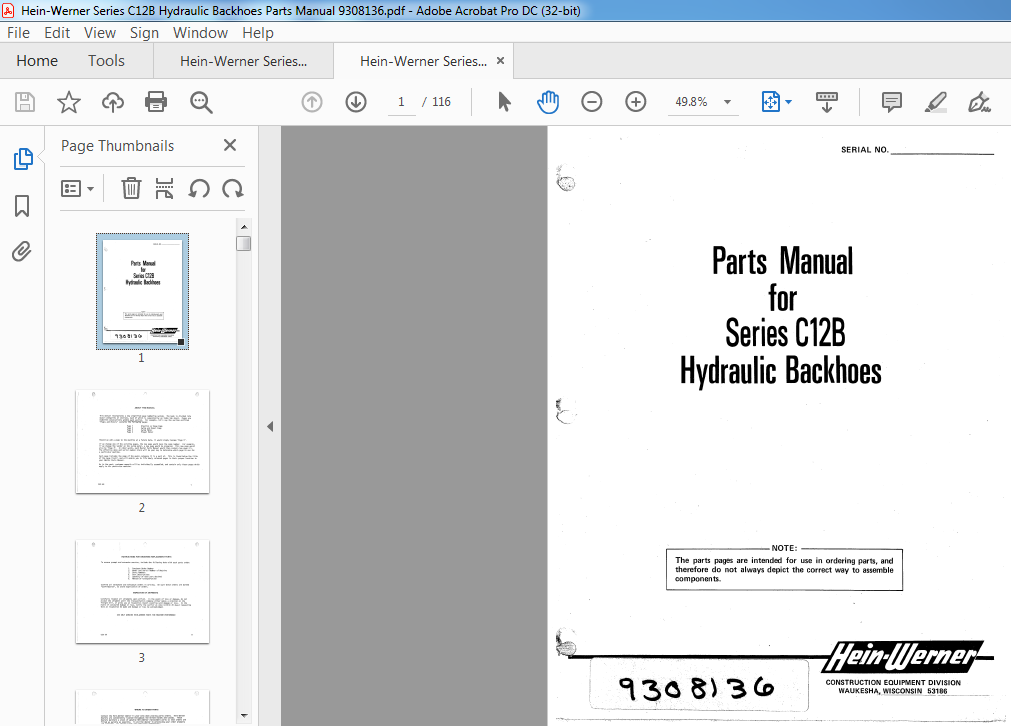This screenshot has height=726, width=1011.
Task: Go to previous page arrow
Action: coord(312,102)
